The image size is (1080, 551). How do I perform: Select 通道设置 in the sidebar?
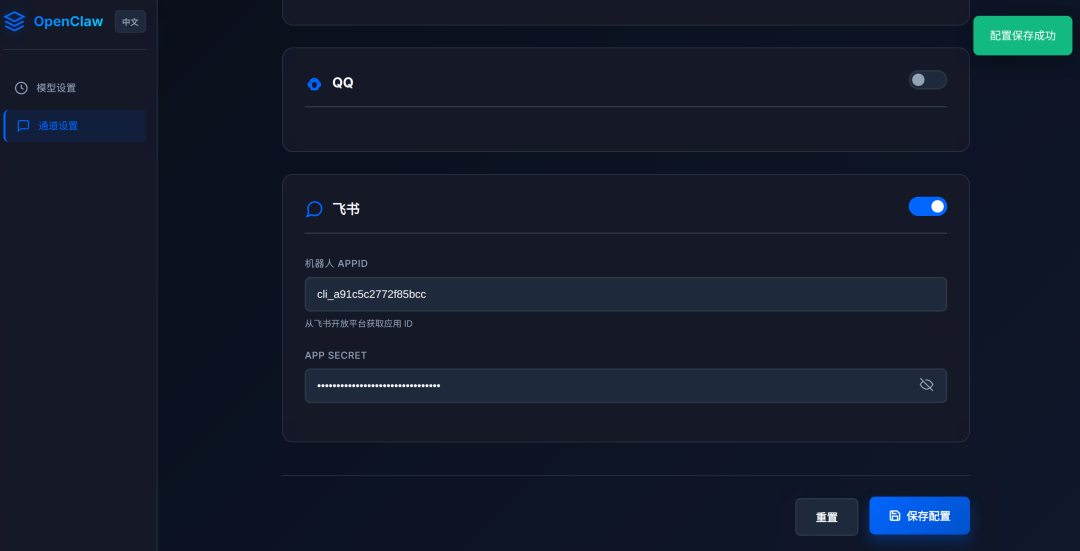click(58, 126)
